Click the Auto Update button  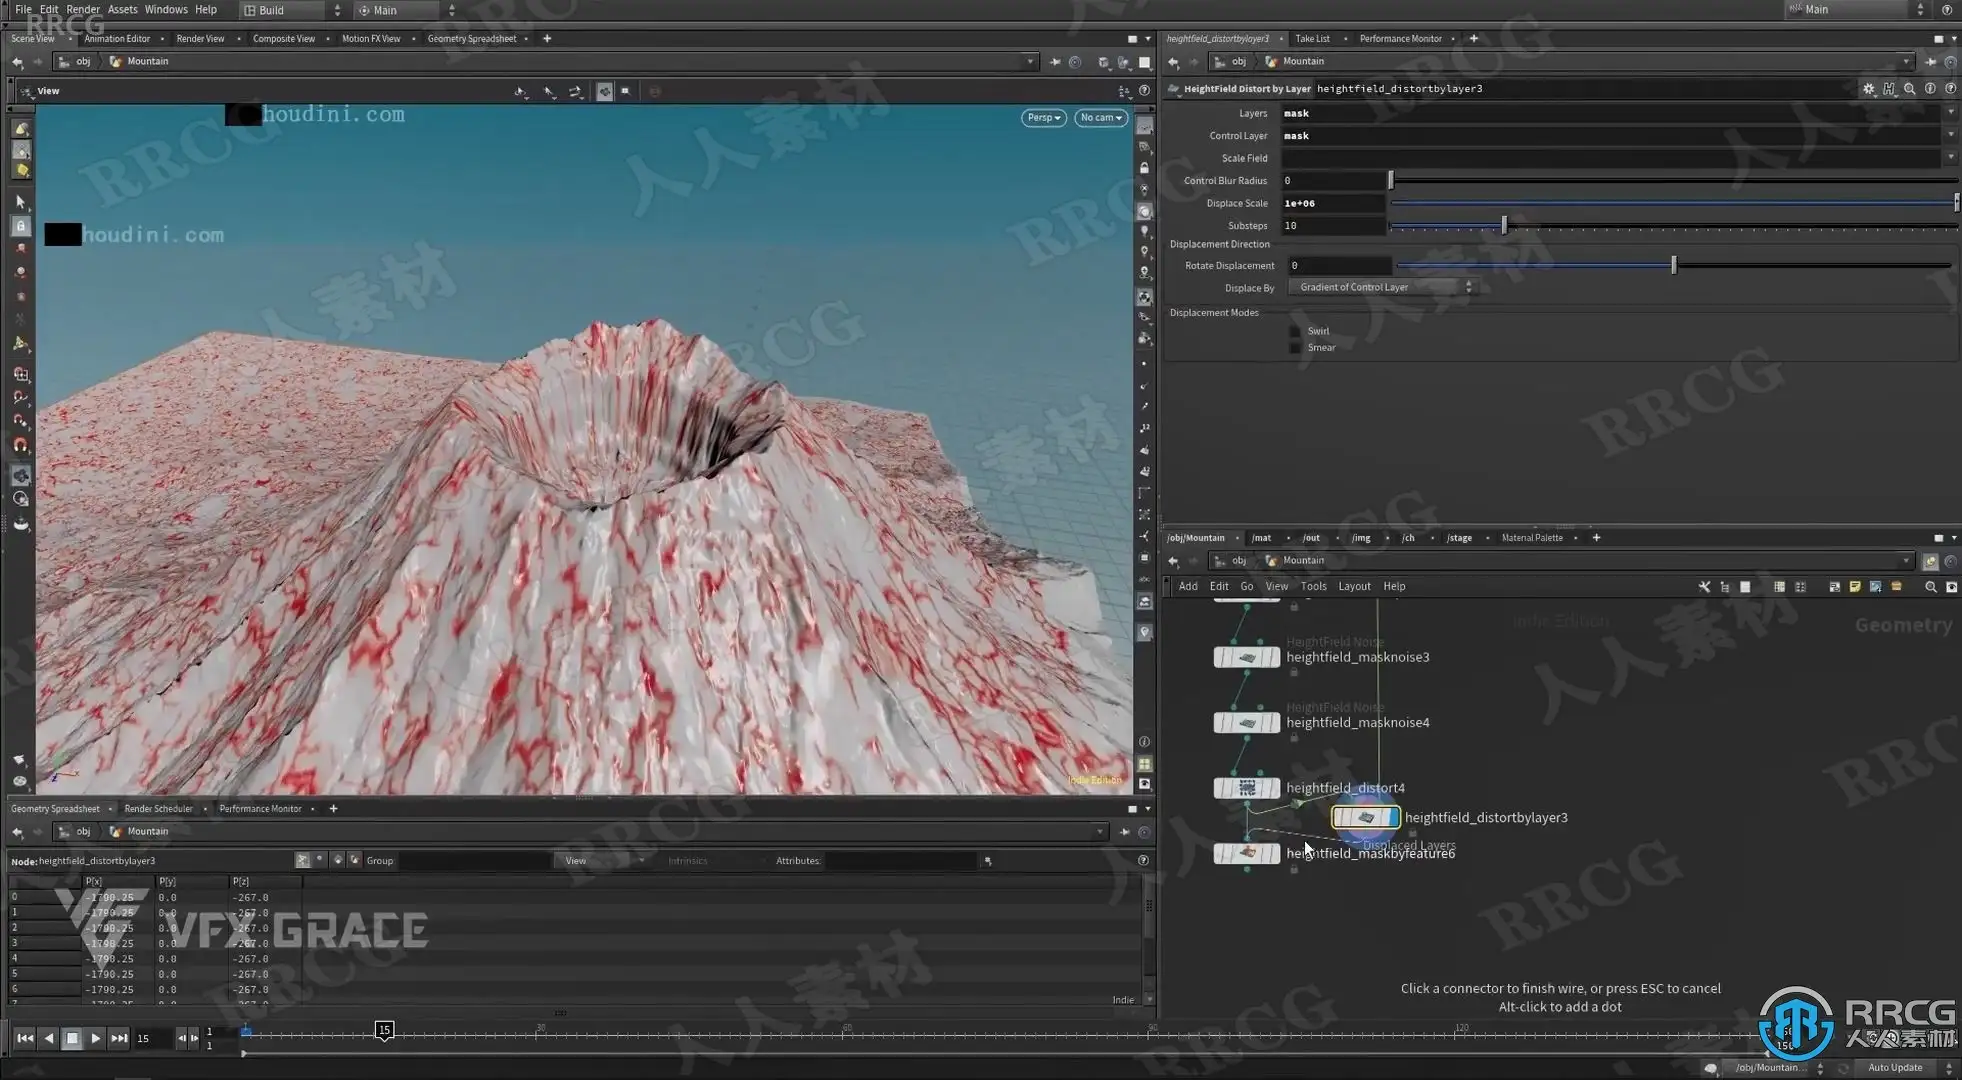(1894, 1067)
